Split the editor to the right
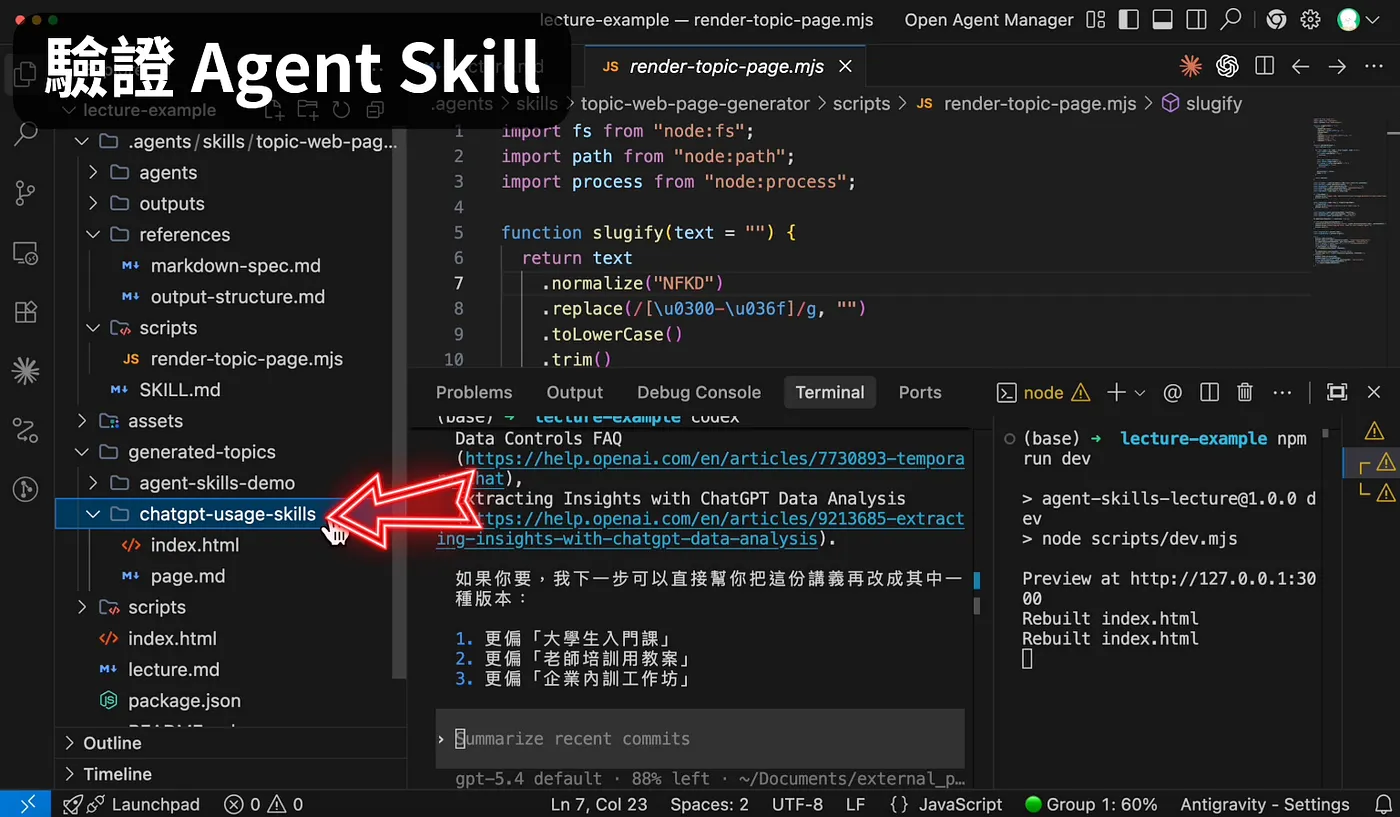 [1264, 67]
